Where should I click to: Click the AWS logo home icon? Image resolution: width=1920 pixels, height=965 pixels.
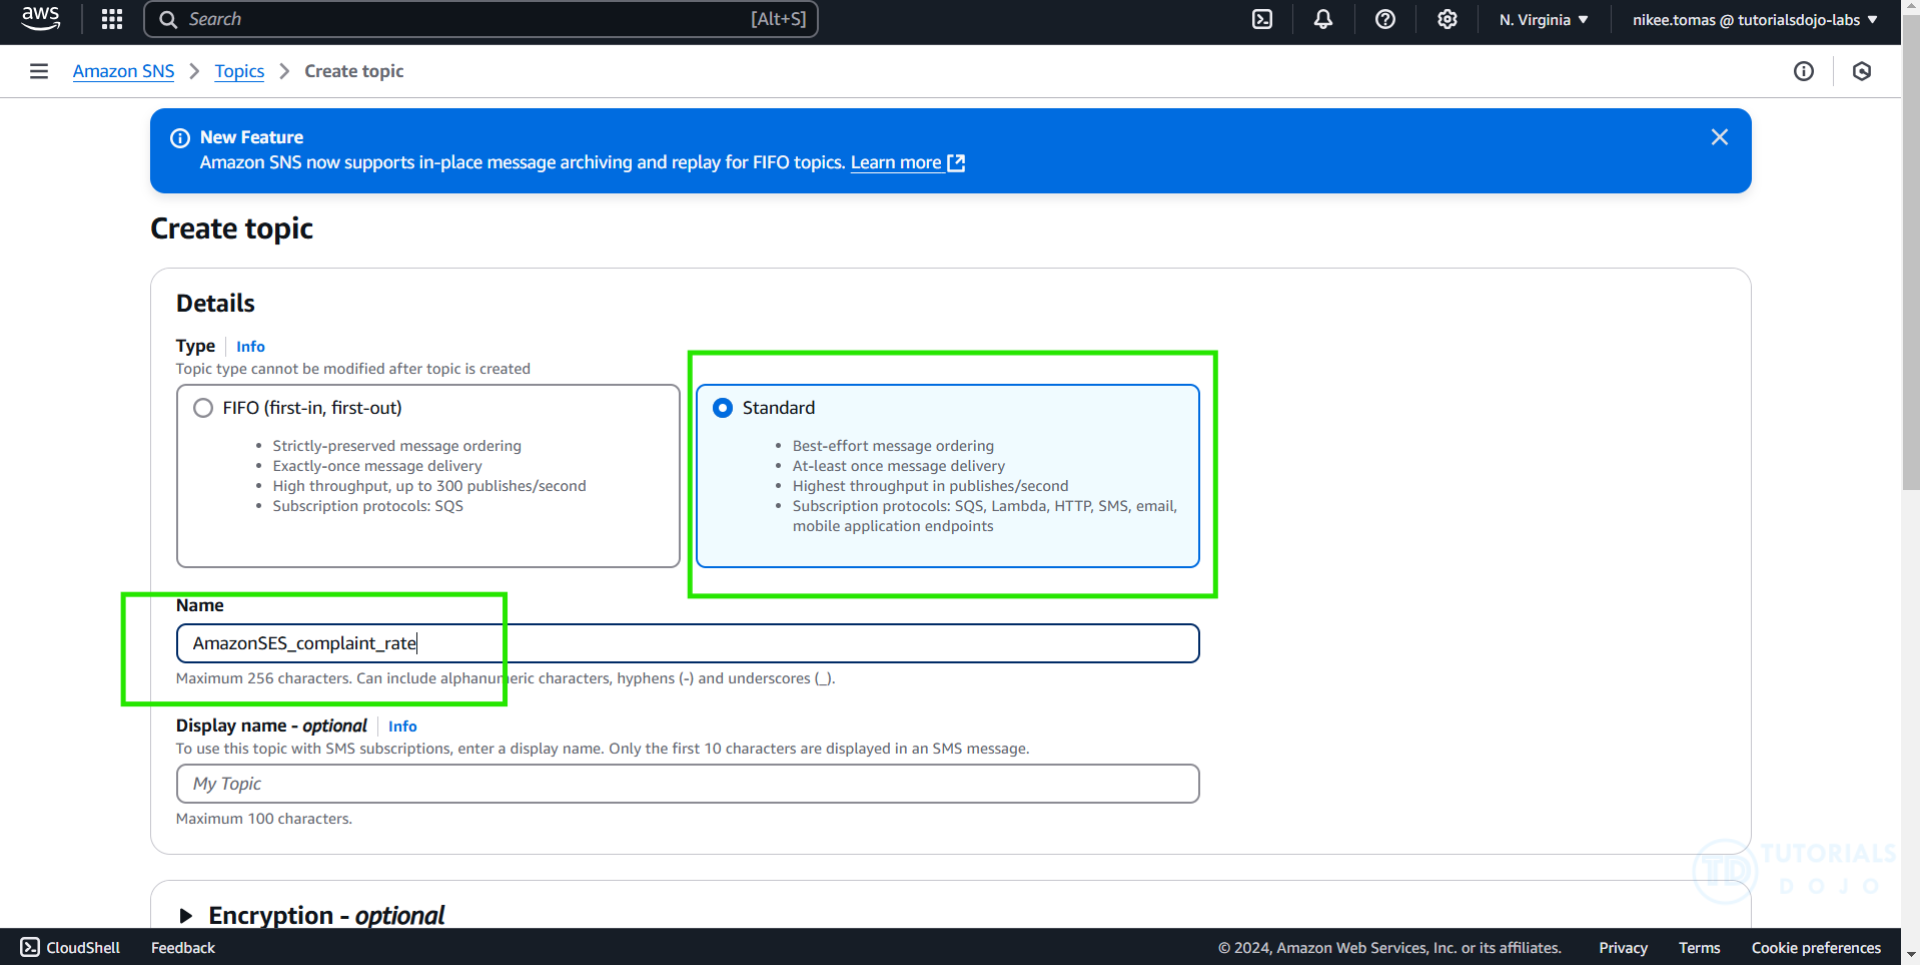pos(41,19)
